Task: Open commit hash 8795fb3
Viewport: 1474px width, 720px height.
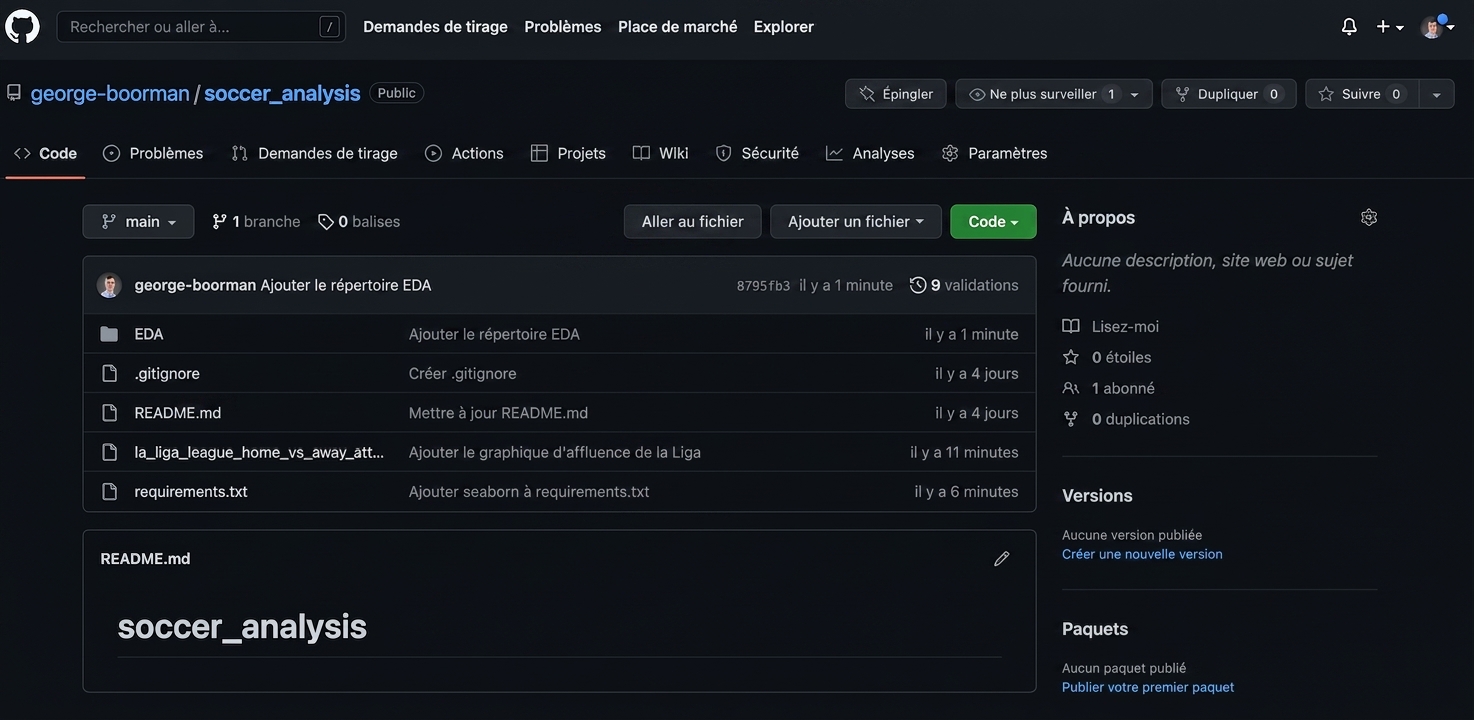Action: point(763,286)
